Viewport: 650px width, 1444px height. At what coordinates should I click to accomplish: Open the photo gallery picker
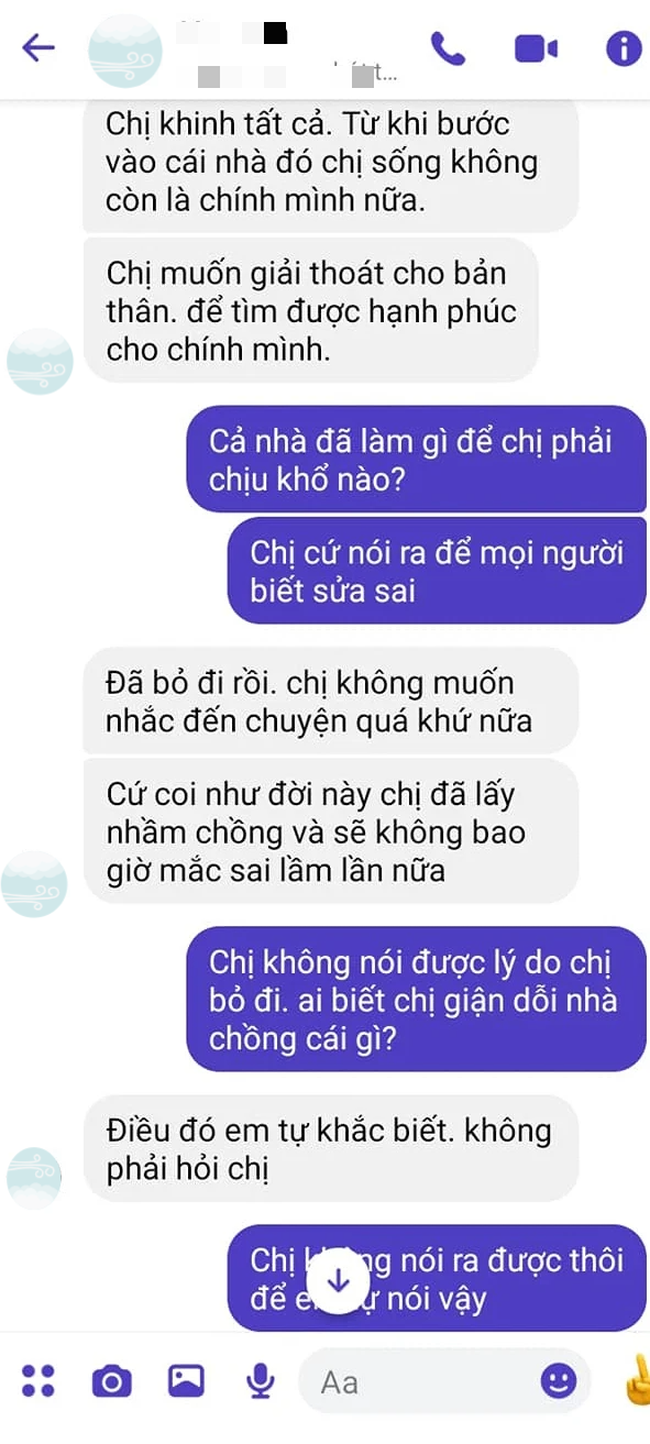[186, 1381]
